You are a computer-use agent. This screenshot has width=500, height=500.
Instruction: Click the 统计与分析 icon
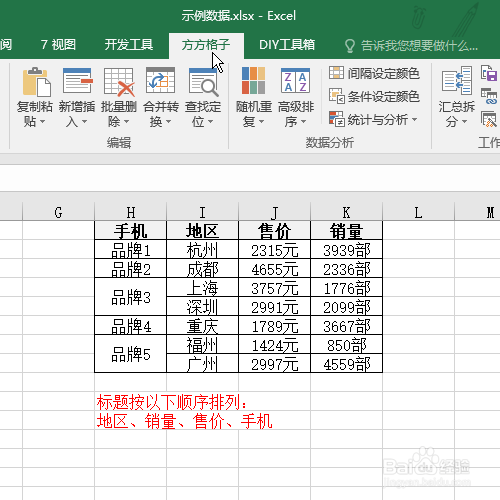(x=336, y=119)
